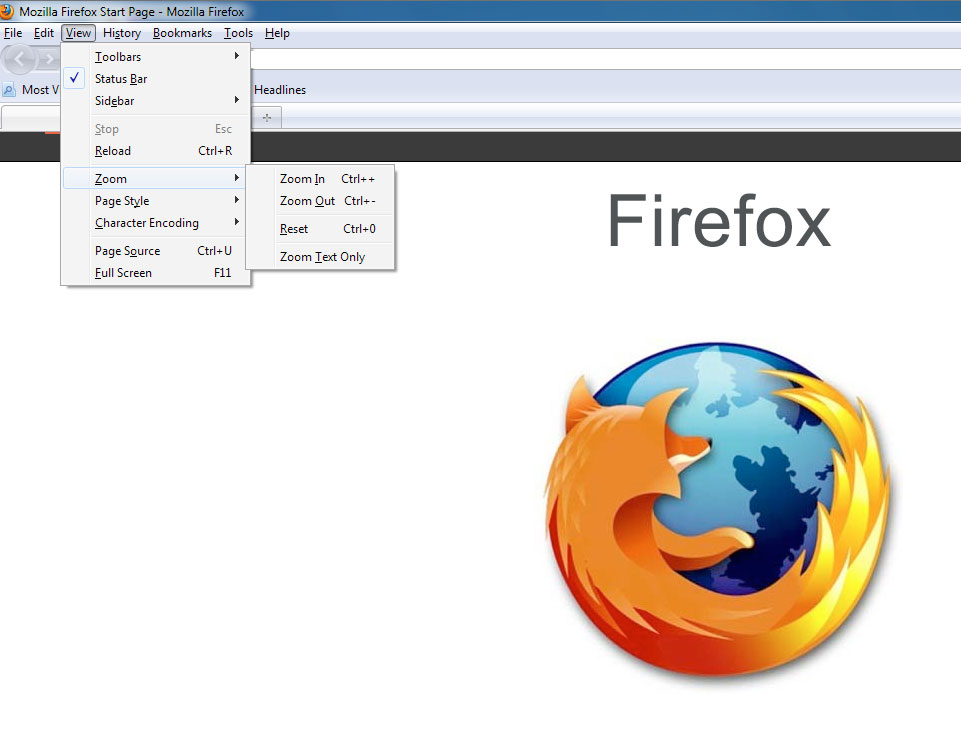Toggle the Status Bar checkmark option
The image size is (961, 739).
[156, 78]
